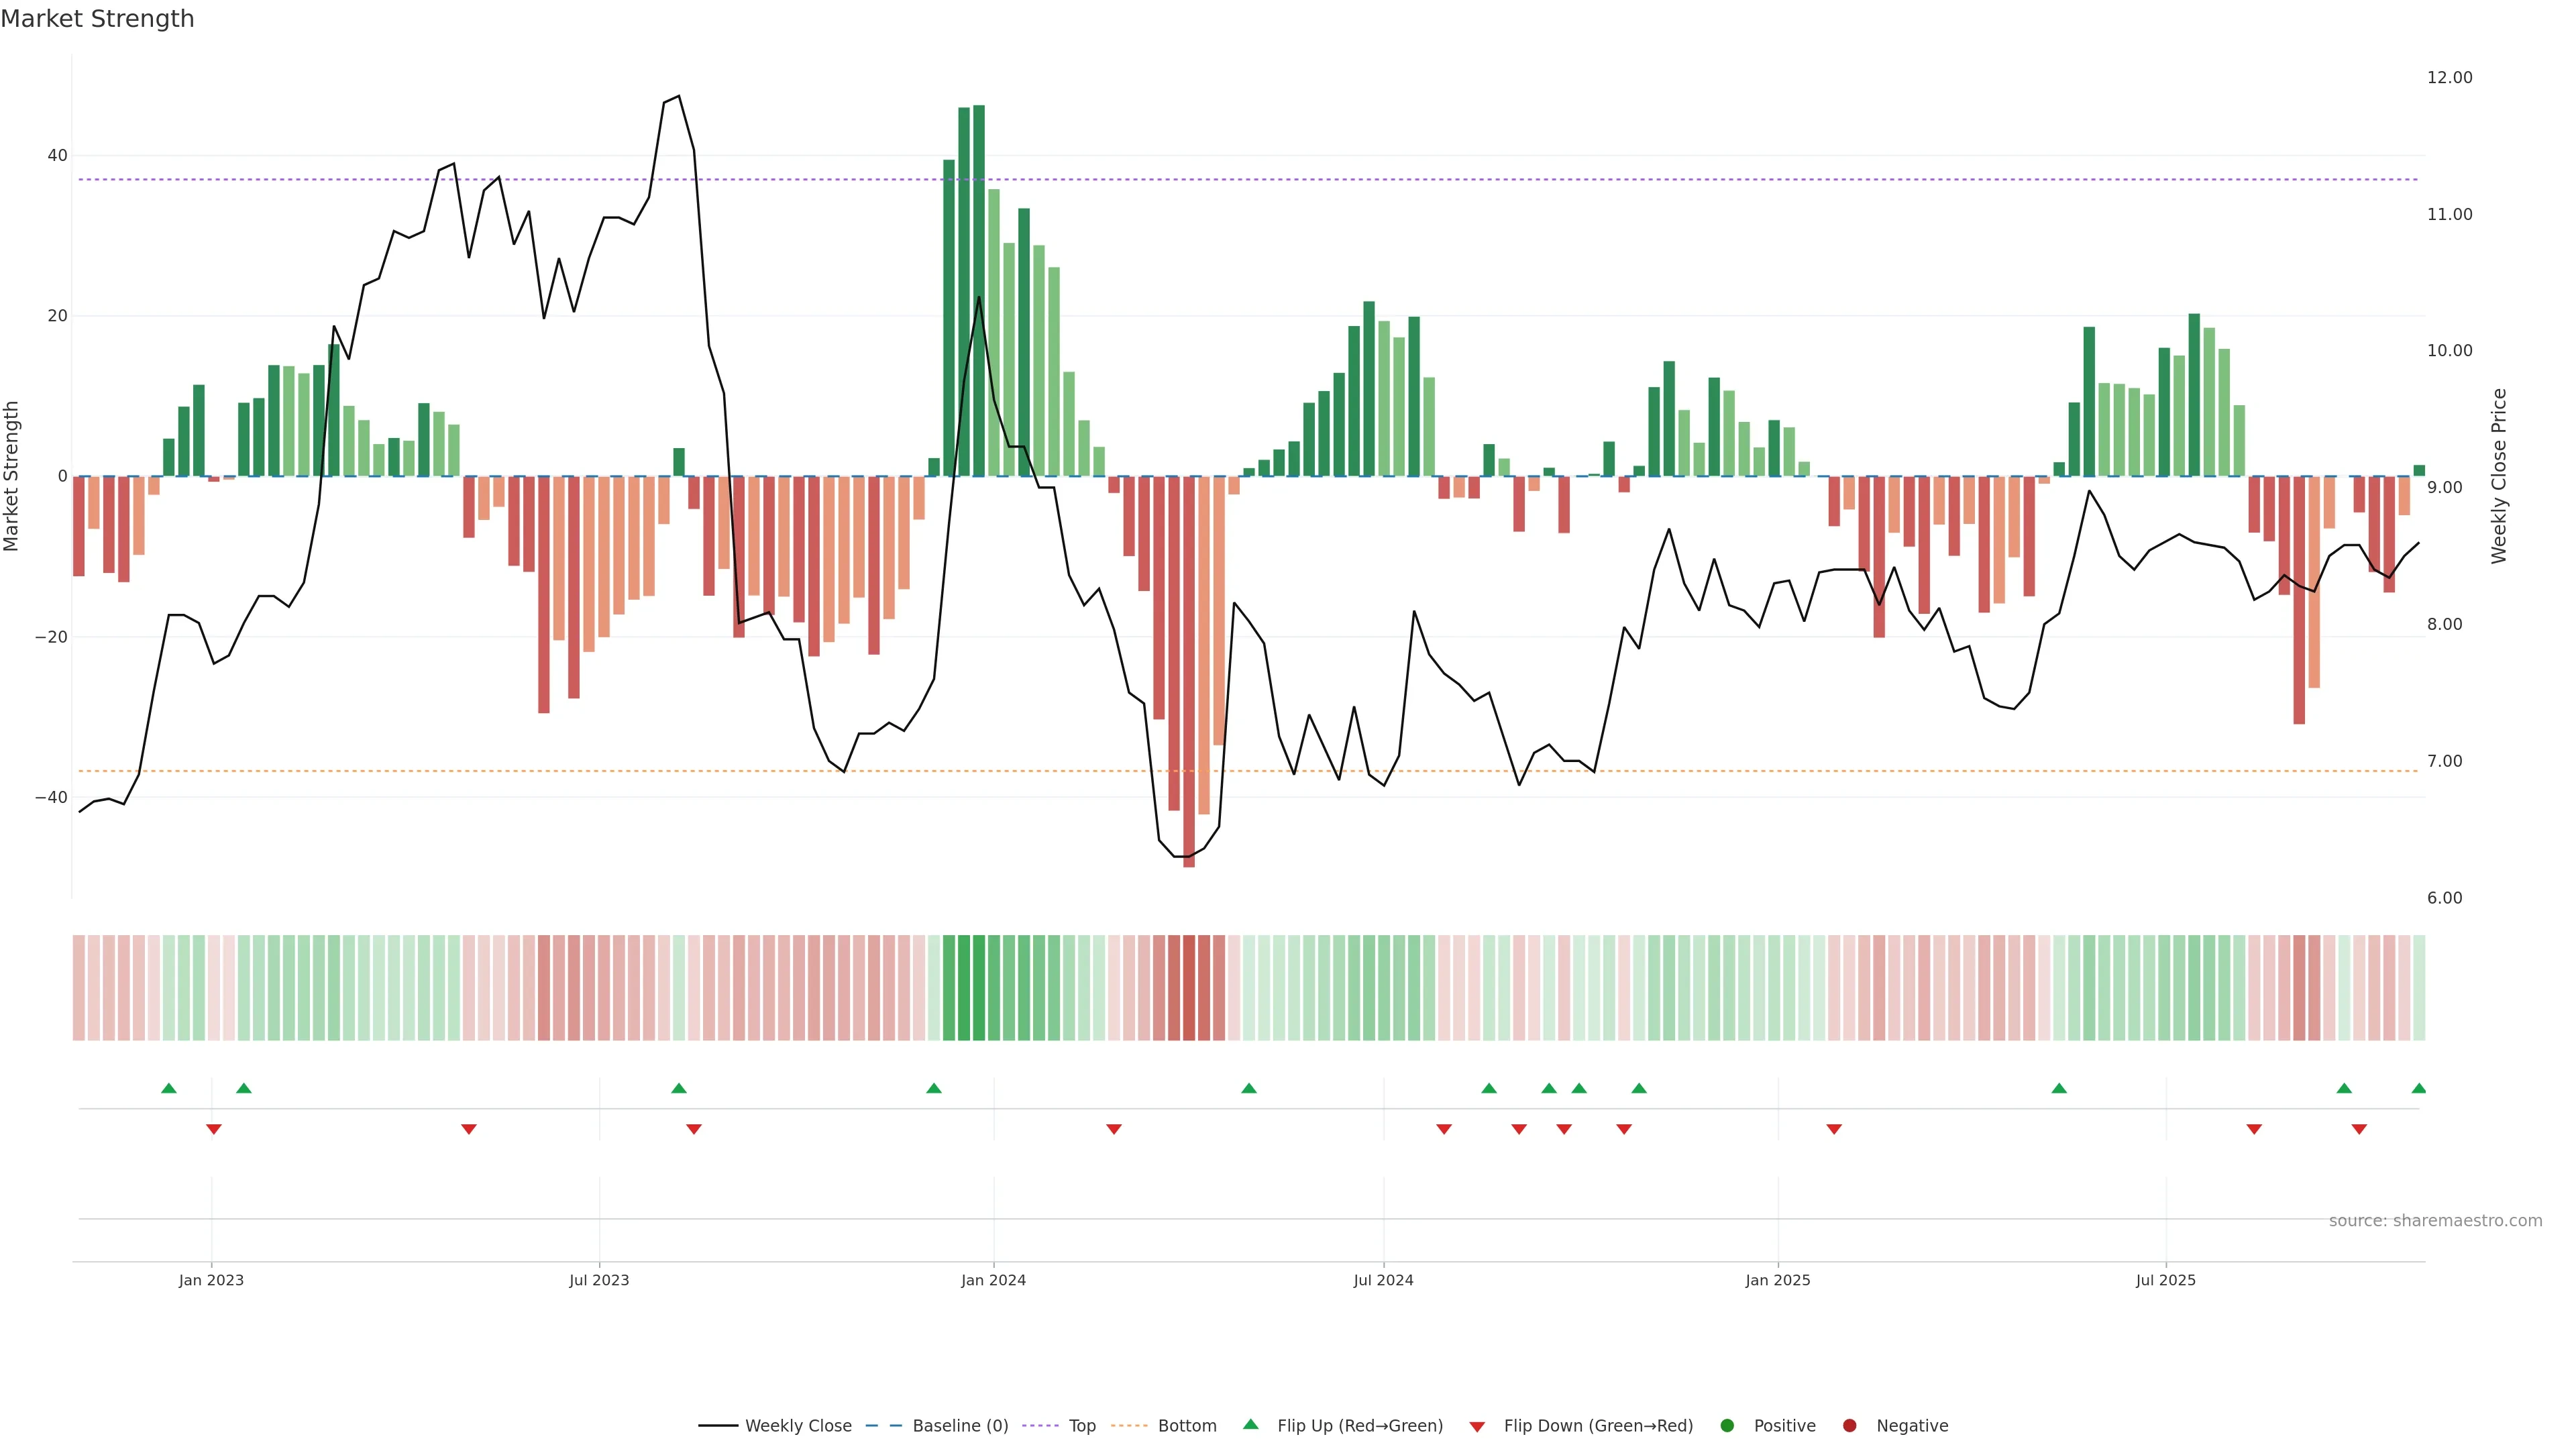
Task: Click the rightmost green flip-up triangle marker
Action: (x=2418, y=1088)
